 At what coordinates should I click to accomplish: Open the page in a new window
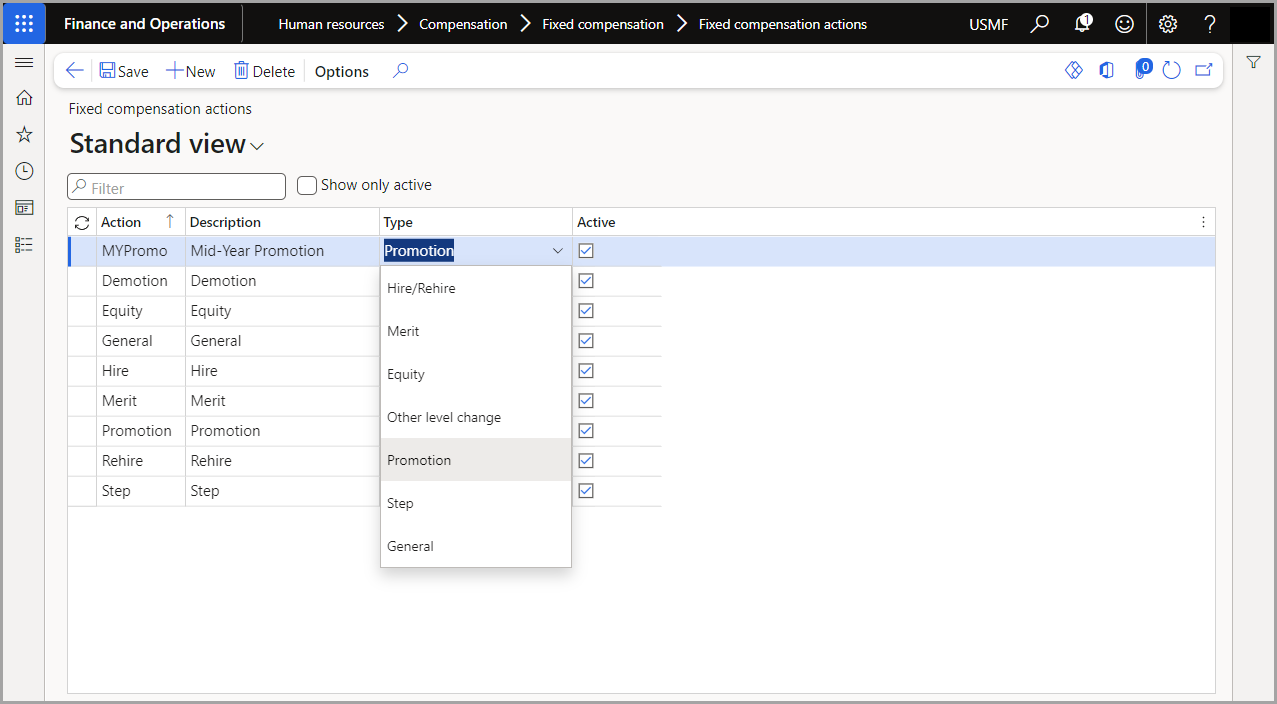point(1204,70)
